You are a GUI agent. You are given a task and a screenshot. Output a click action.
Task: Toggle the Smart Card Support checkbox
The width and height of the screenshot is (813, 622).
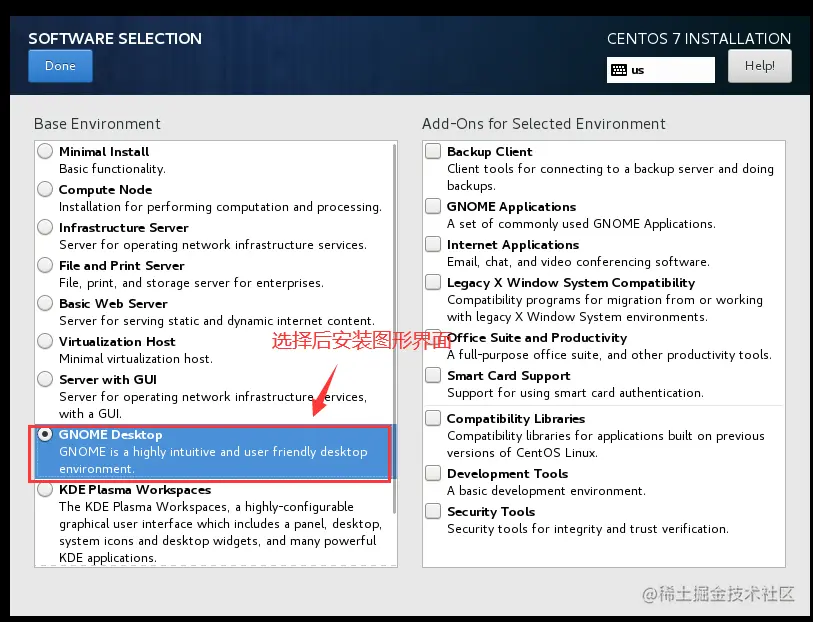pyautogui.click(x=433, y=375)
